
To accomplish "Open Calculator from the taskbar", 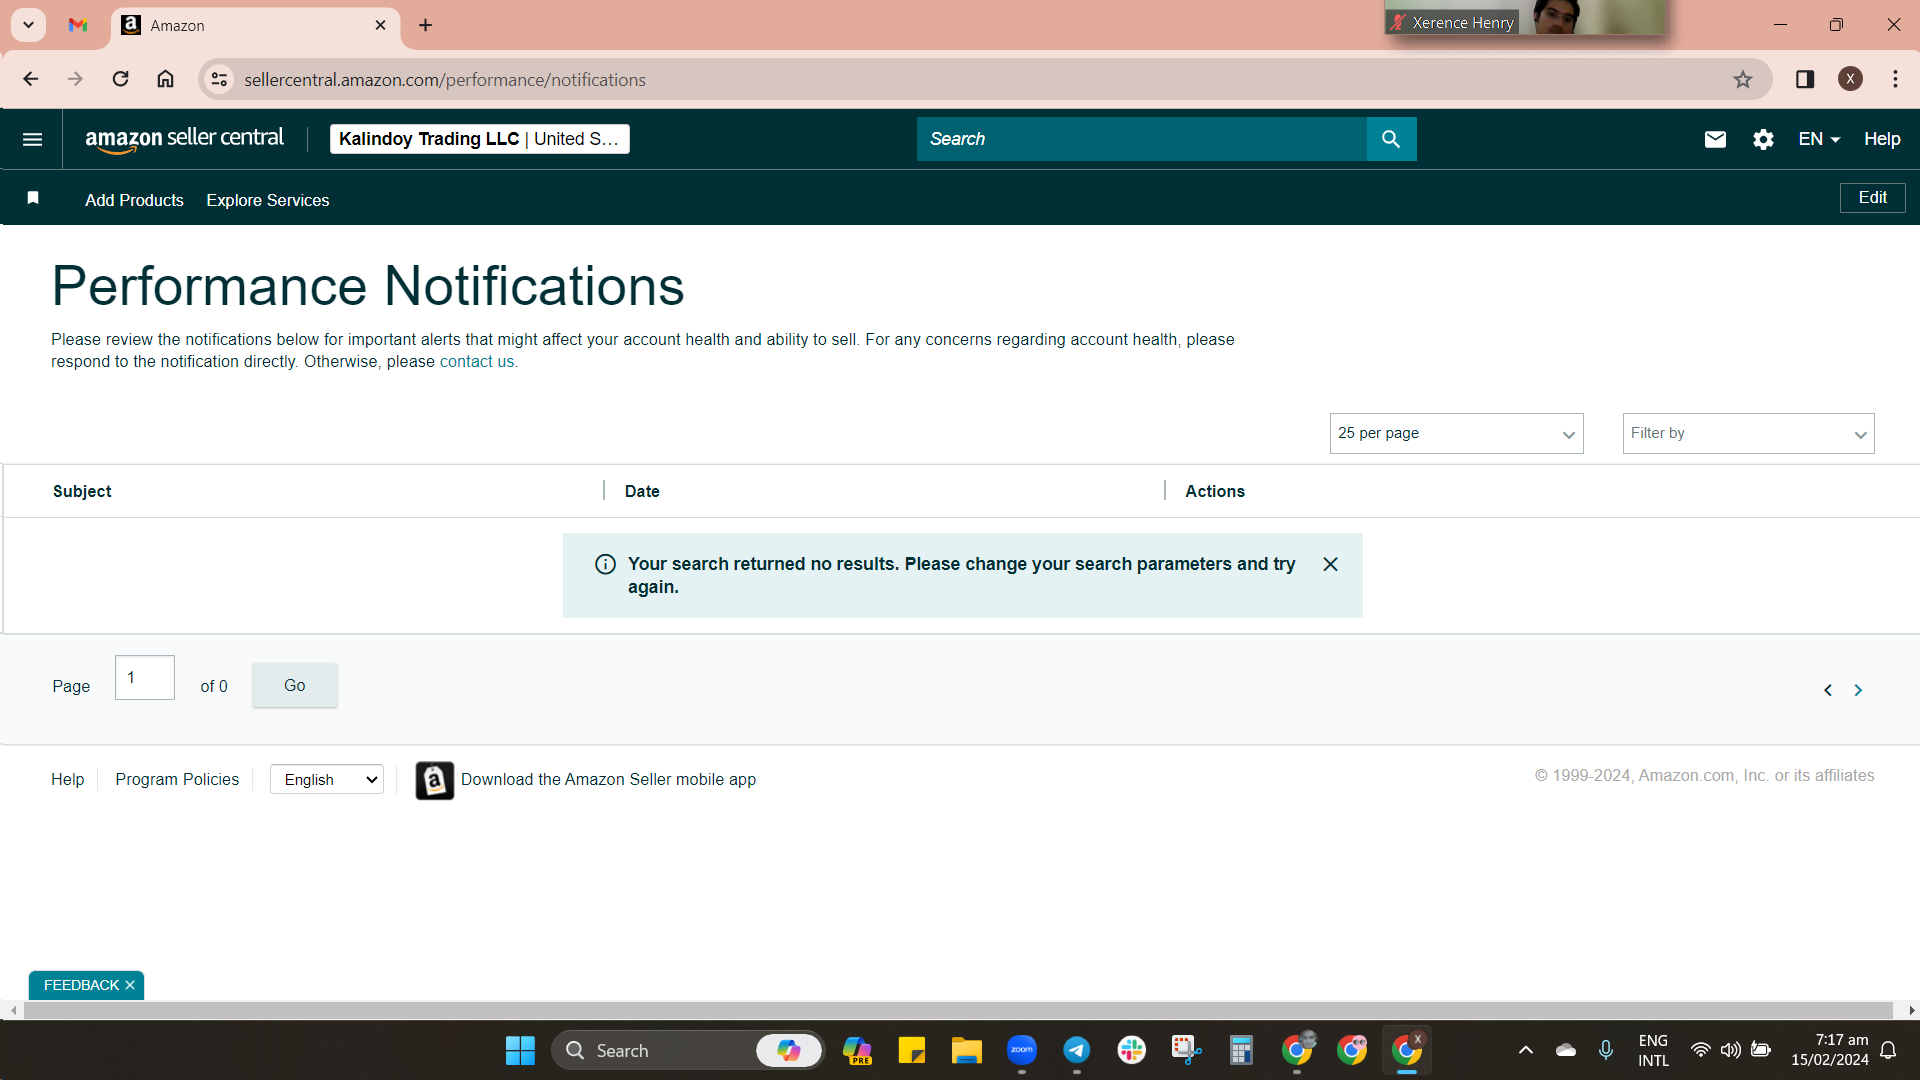I will (x=1241, y=1050).
